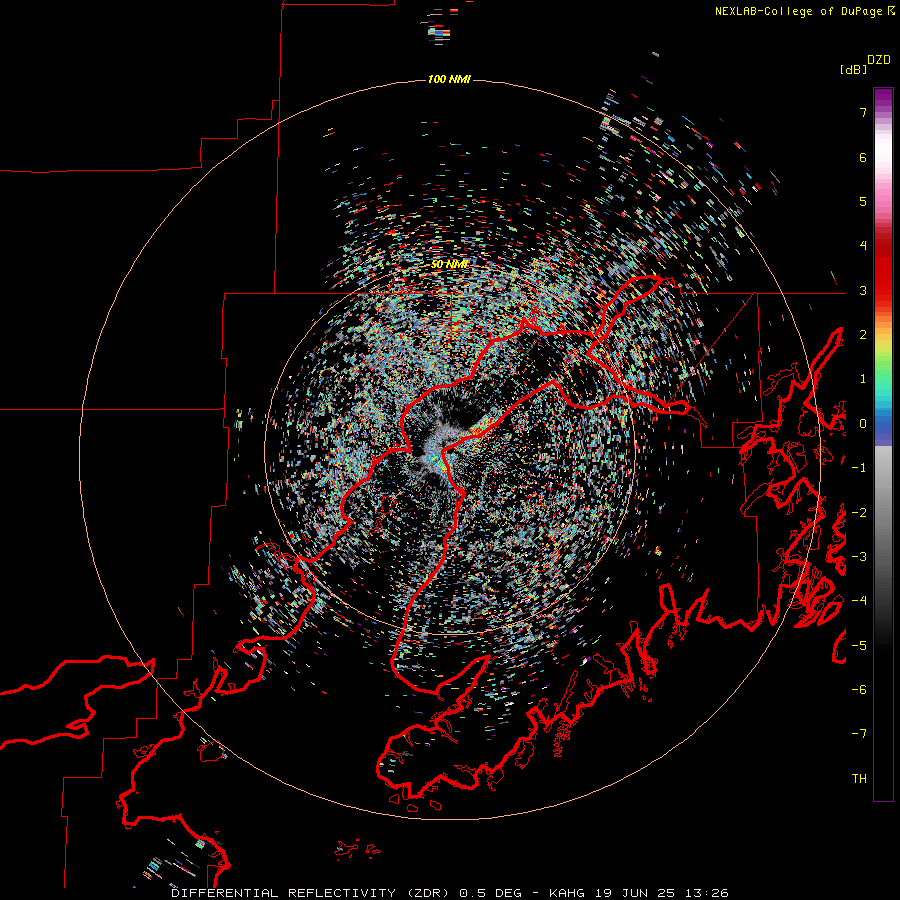
Task: Click the 1 value on color scale
Action: 863,379
